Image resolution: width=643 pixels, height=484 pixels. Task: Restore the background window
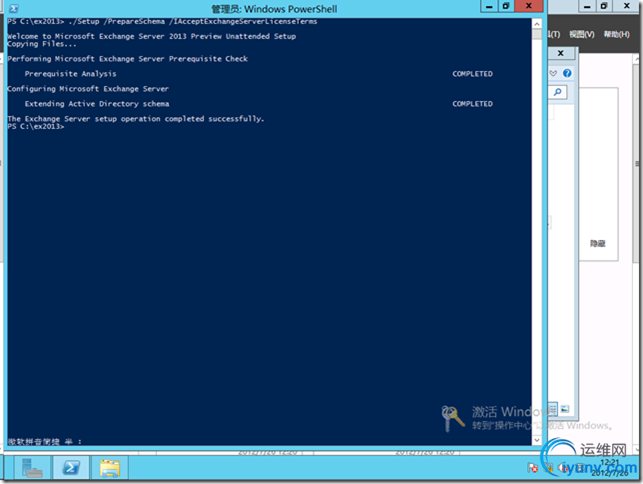[604, 6]
